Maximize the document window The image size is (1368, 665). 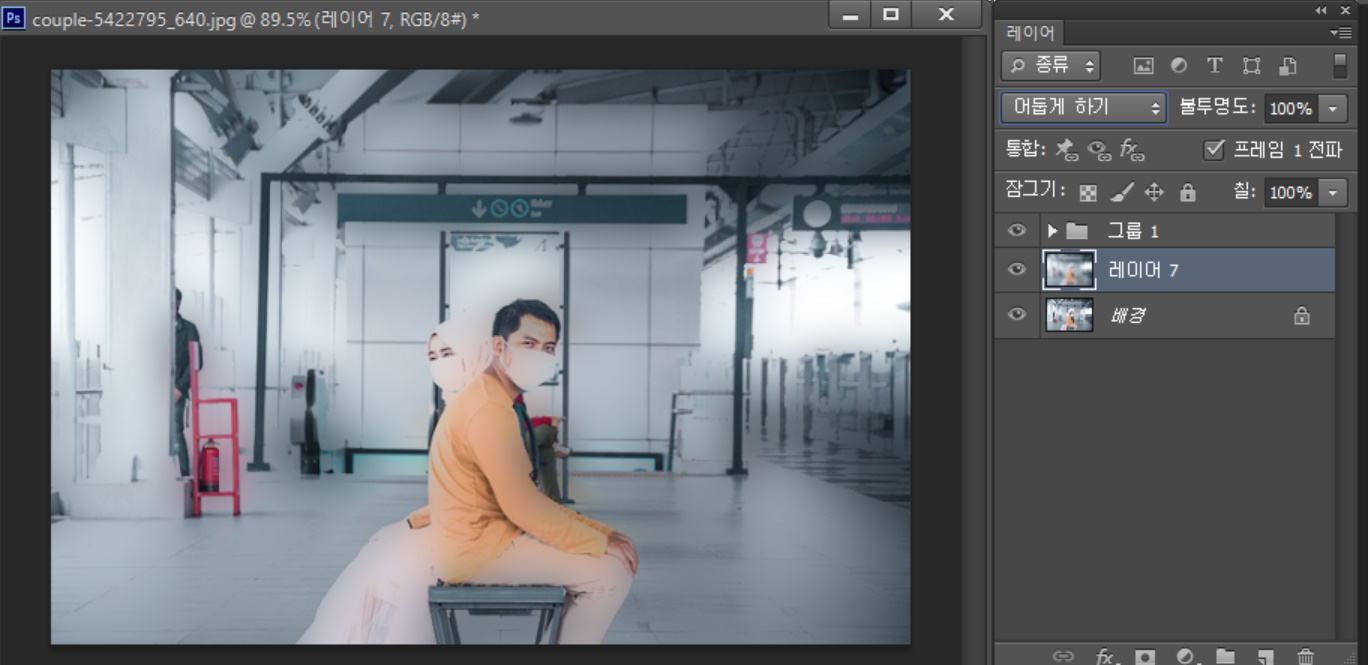click(891, 15)
